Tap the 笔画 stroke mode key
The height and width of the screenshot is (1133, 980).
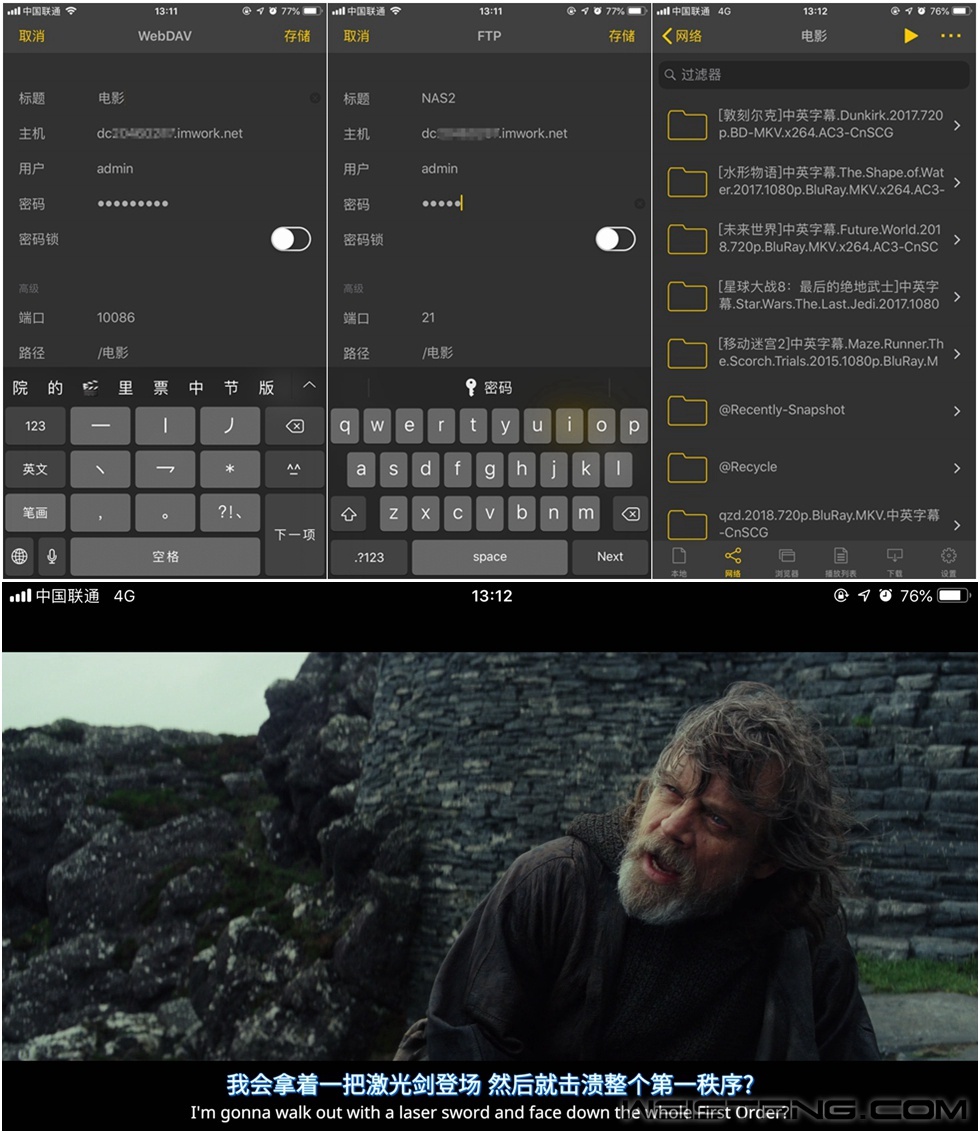(35, 512)
